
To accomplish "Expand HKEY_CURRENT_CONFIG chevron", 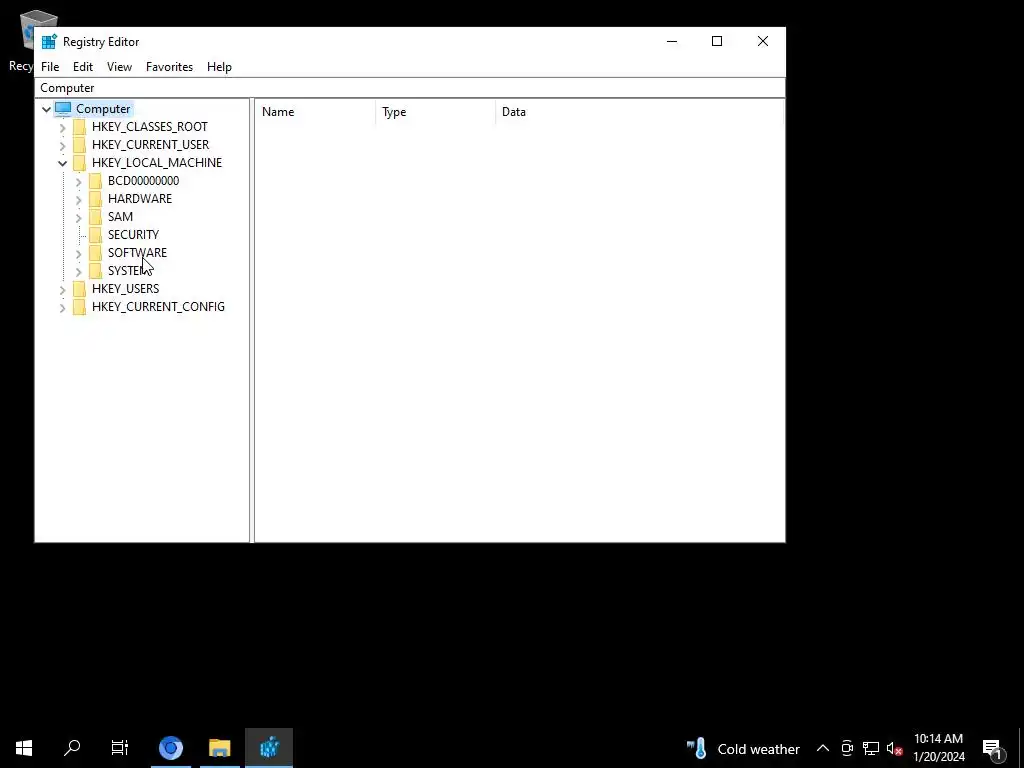I will 63,307.
